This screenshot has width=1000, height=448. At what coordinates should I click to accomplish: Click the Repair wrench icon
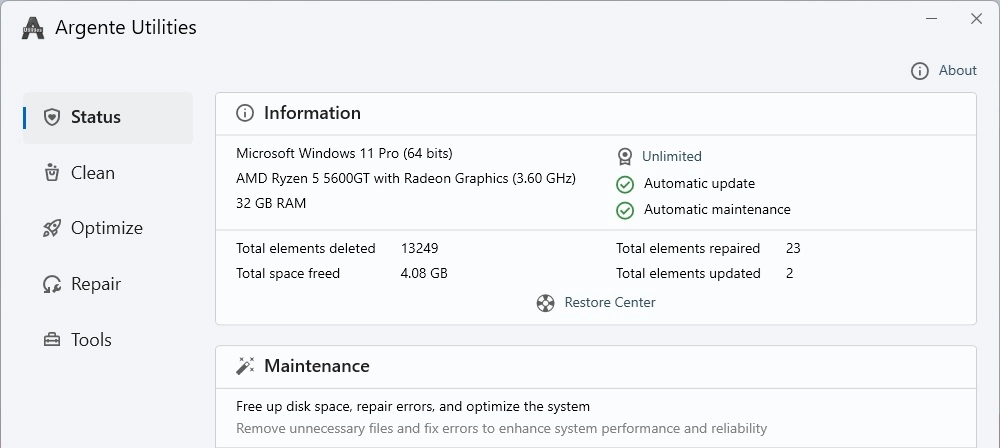52,284
